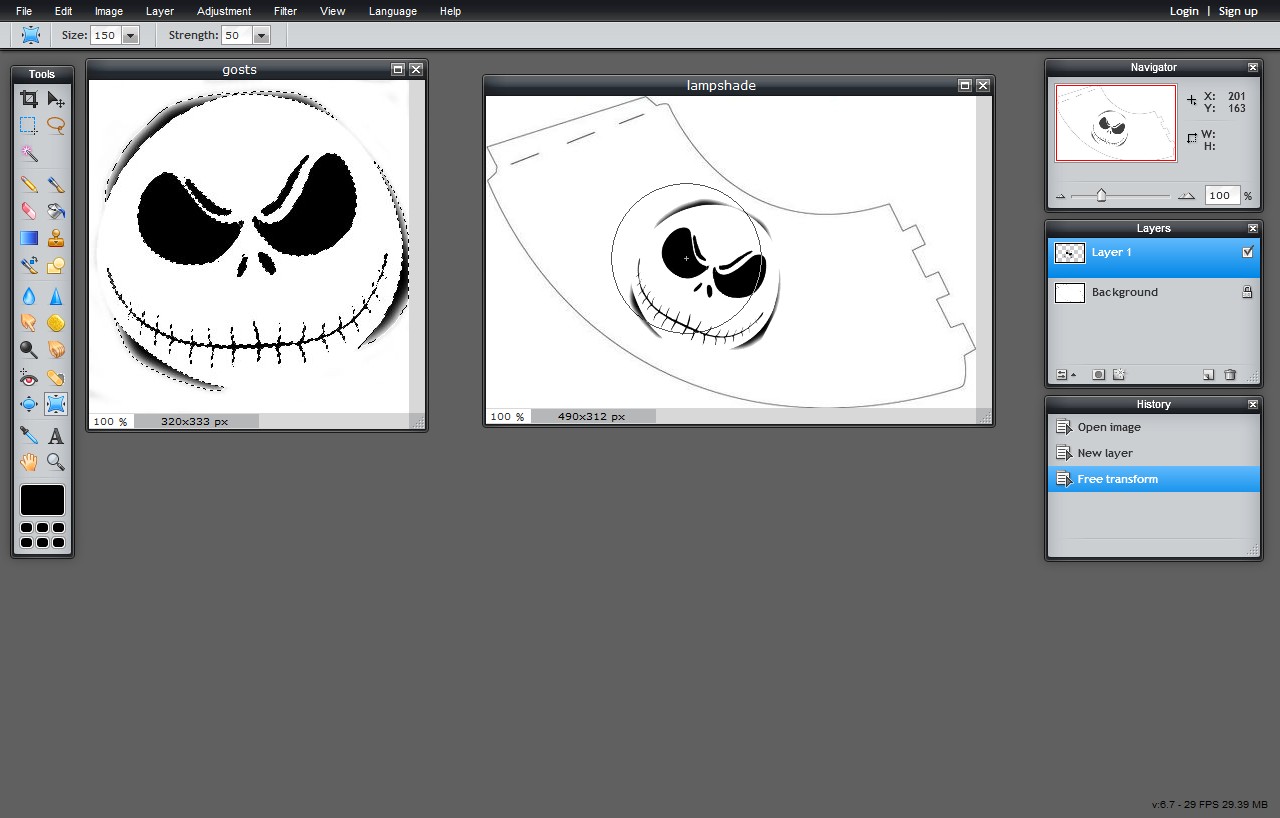Image resolution: width=1280 pixels, height=818 pixels.
Task: Open the Size dropdown arrow
Action: (130, 35)
